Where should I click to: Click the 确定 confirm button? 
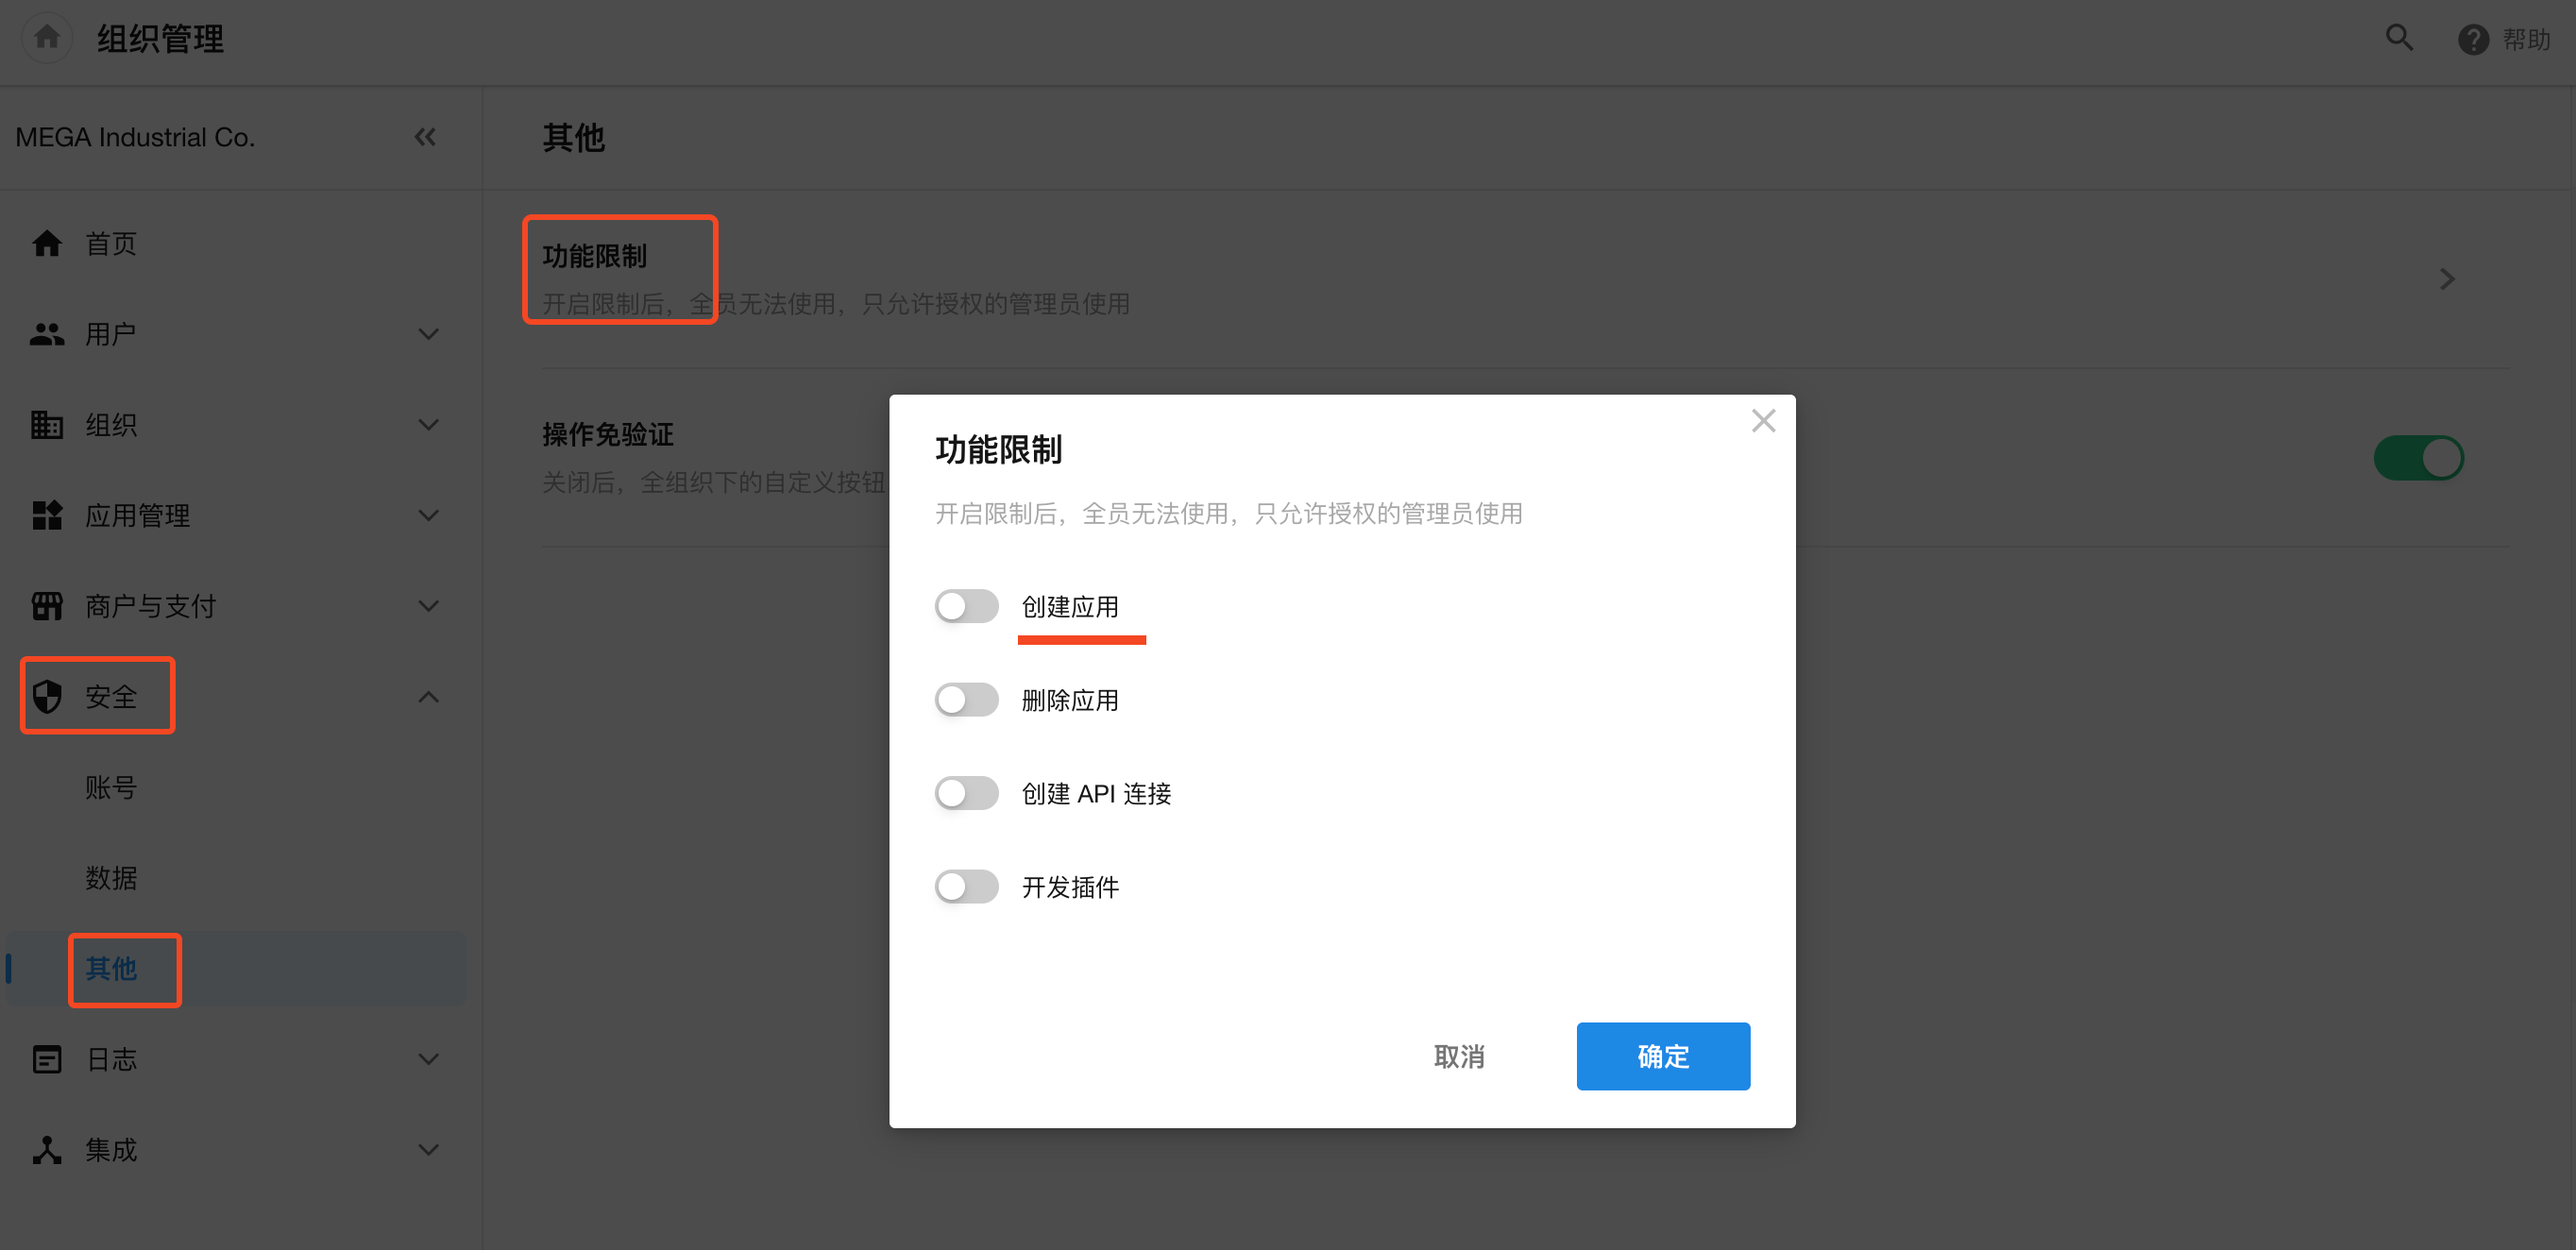pyautogui.click(x=1663, y=1056)
